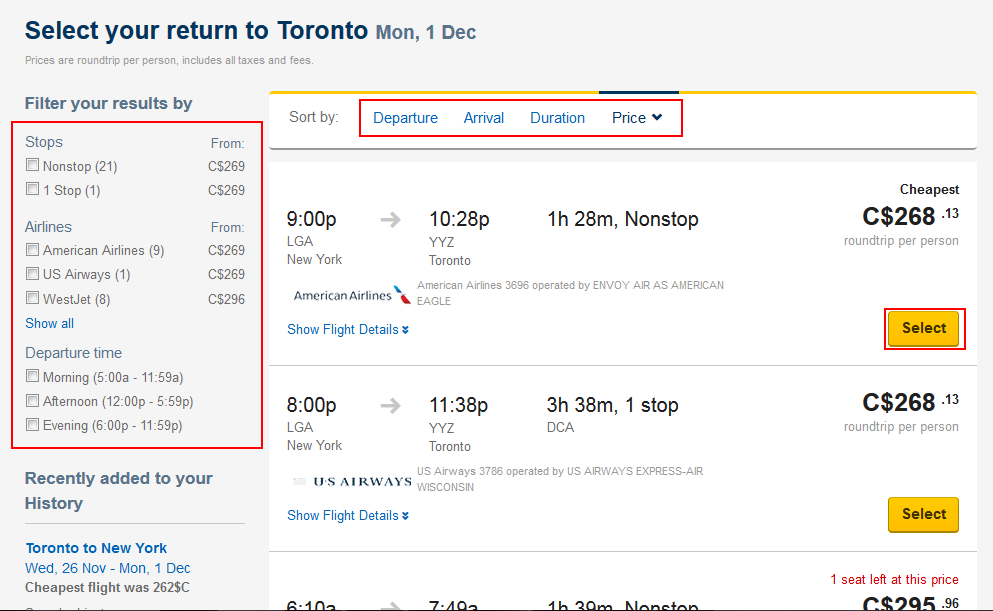The width and height of the screenshot is (993, 611).
Task: Click the American Airlines logo
Action: point(352,295)
